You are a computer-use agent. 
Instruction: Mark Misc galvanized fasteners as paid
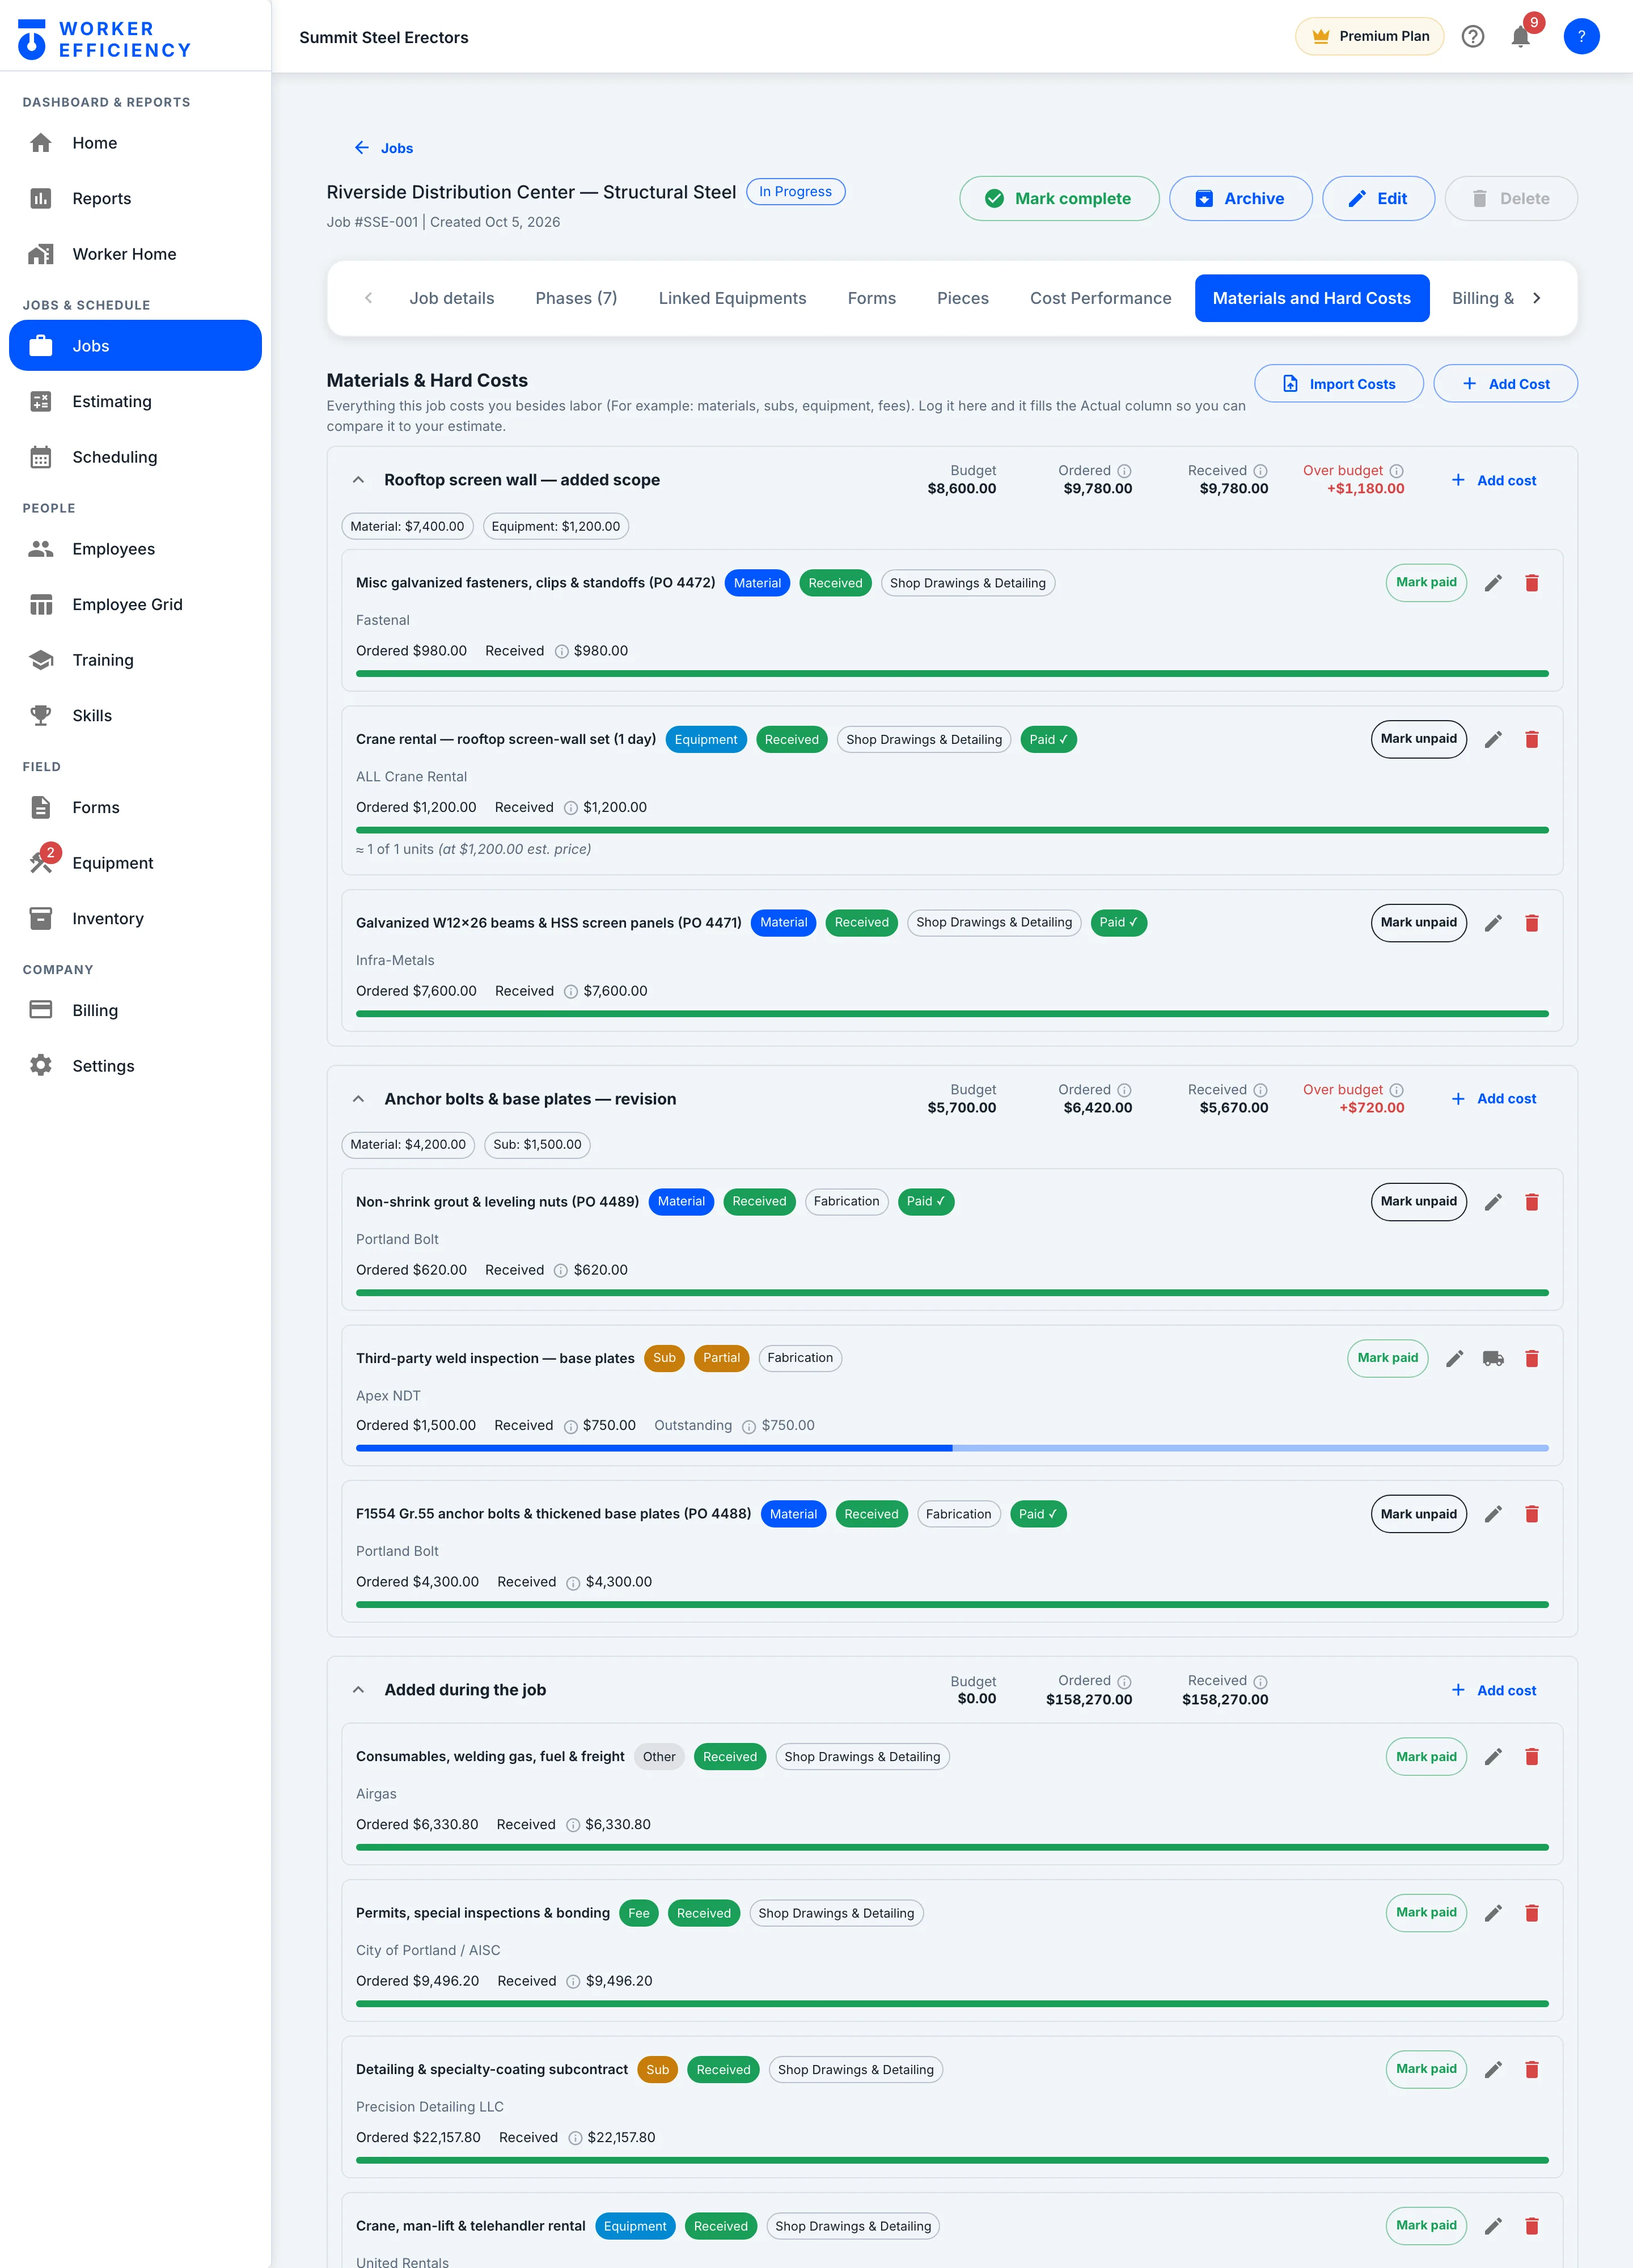tap(1426, 583)
